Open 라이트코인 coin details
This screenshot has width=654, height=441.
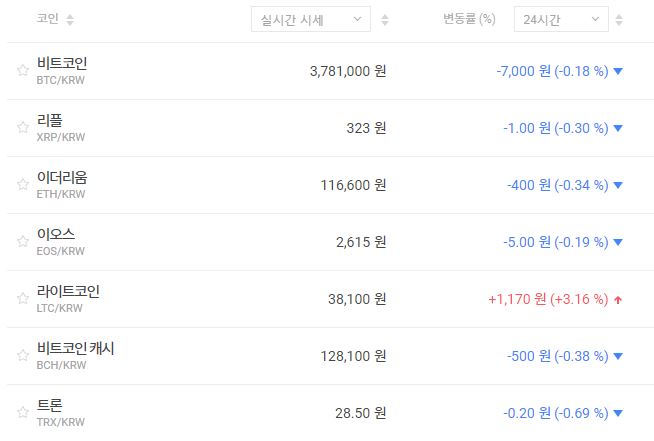click(x=68, y=292)
